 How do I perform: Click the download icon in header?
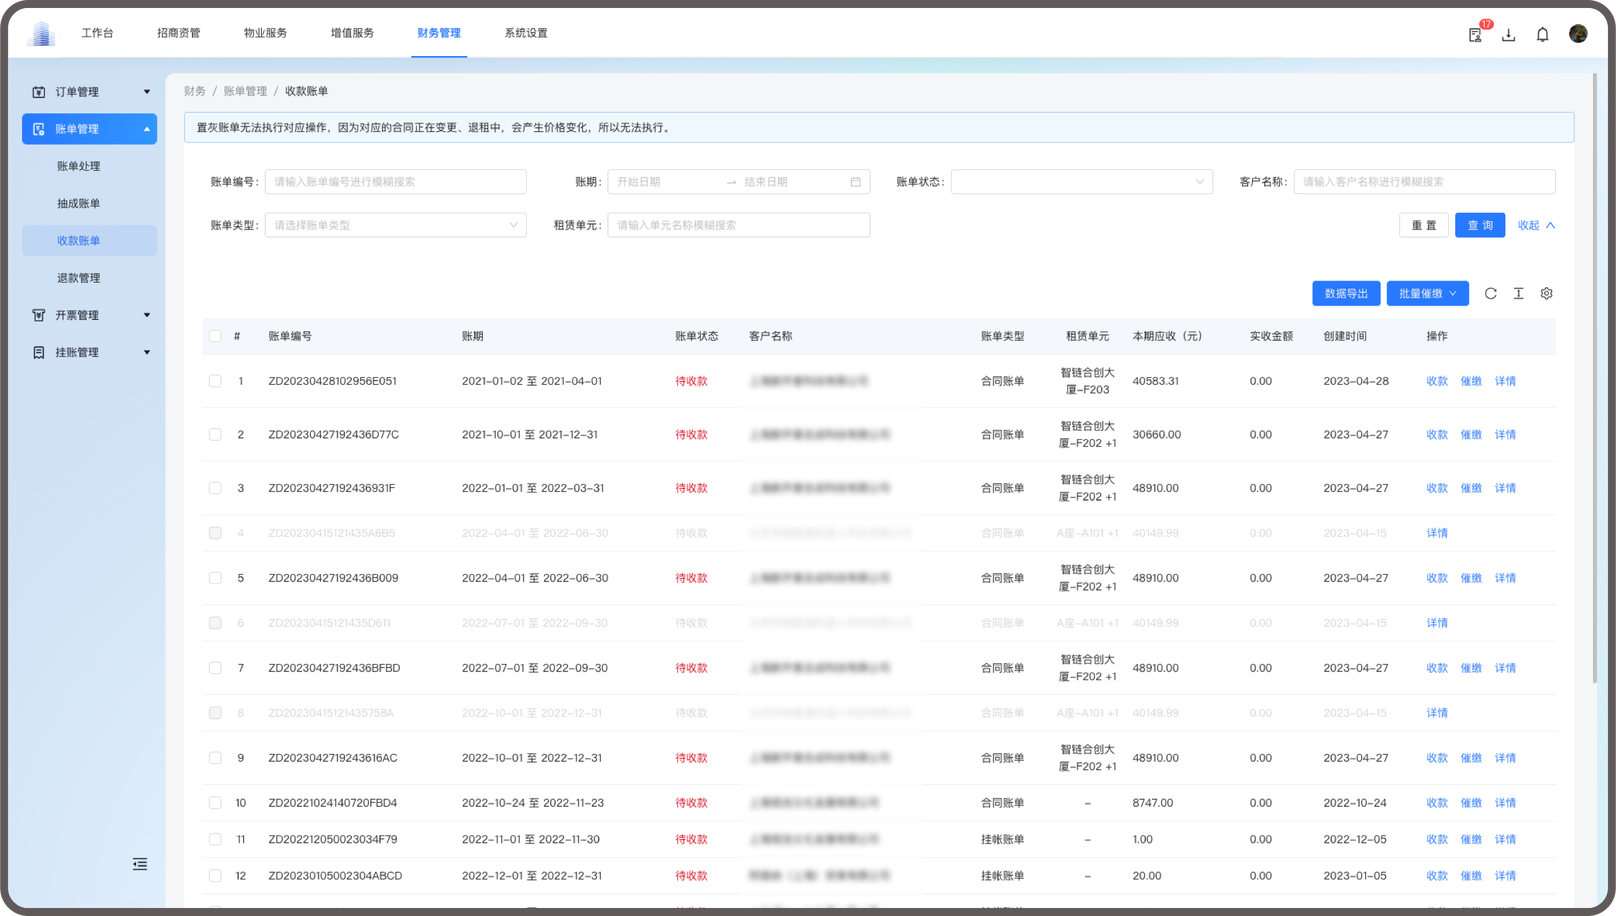point(1508,35)
